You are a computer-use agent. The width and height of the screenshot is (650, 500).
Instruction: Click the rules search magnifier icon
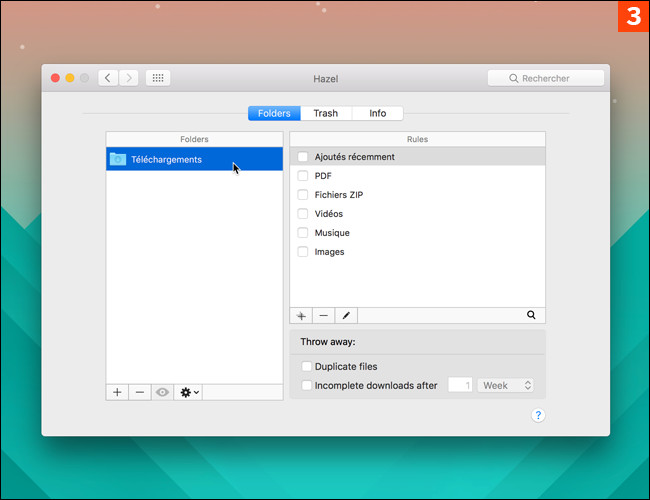click(531, 315)
